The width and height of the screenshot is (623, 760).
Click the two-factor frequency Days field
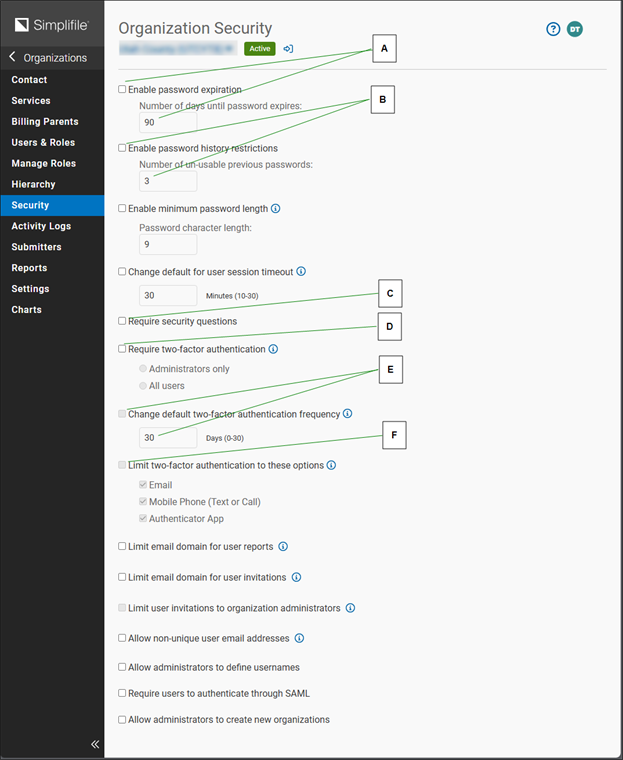click(x=168, y=438)
